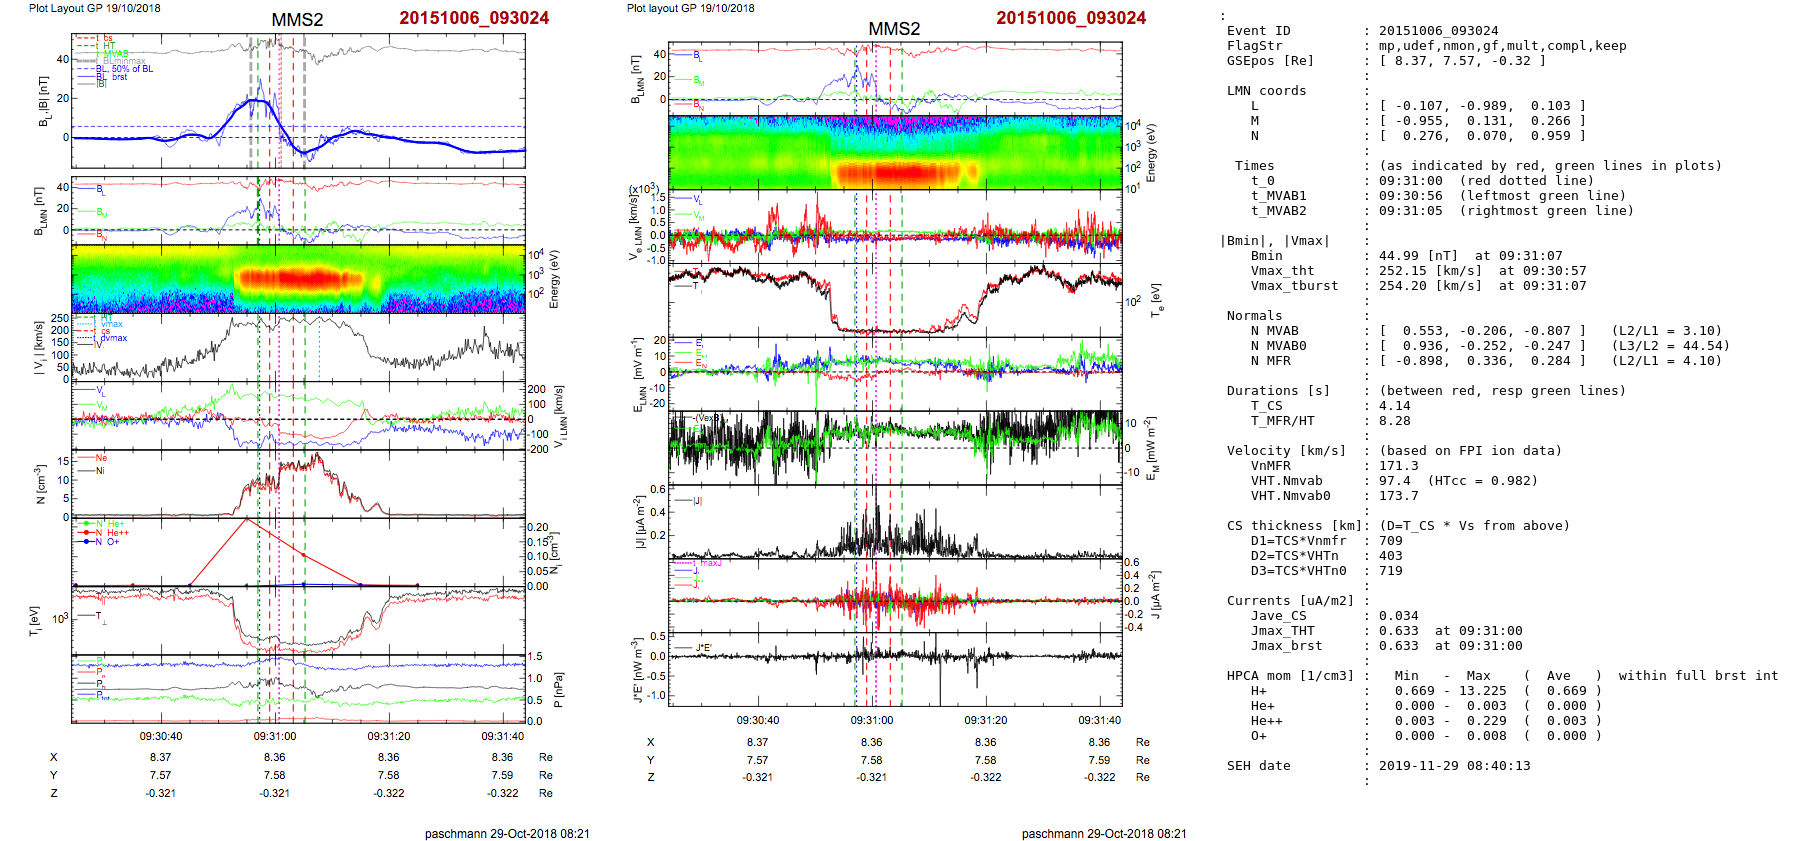
Task: Click the "CS thickness [km]" heading
Action: [x=1294, y=526]
